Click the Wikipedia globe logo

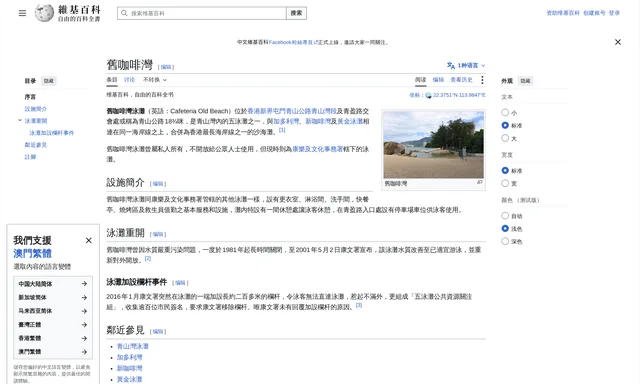tap(44, 13)
